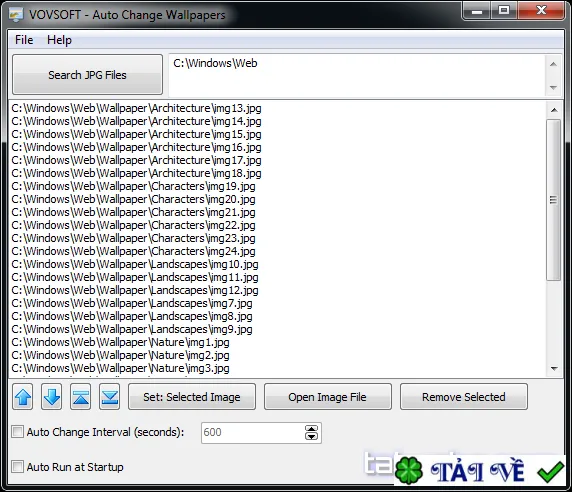Click the VOVSOFT app icon in title bar
The height and width of the screenshot is (492, 572).
click(16, 15)
